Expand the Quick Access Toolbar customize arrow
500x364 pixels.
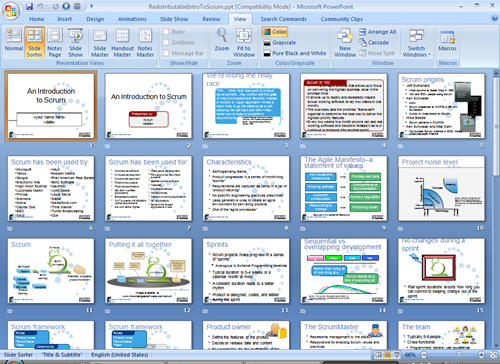91,6
